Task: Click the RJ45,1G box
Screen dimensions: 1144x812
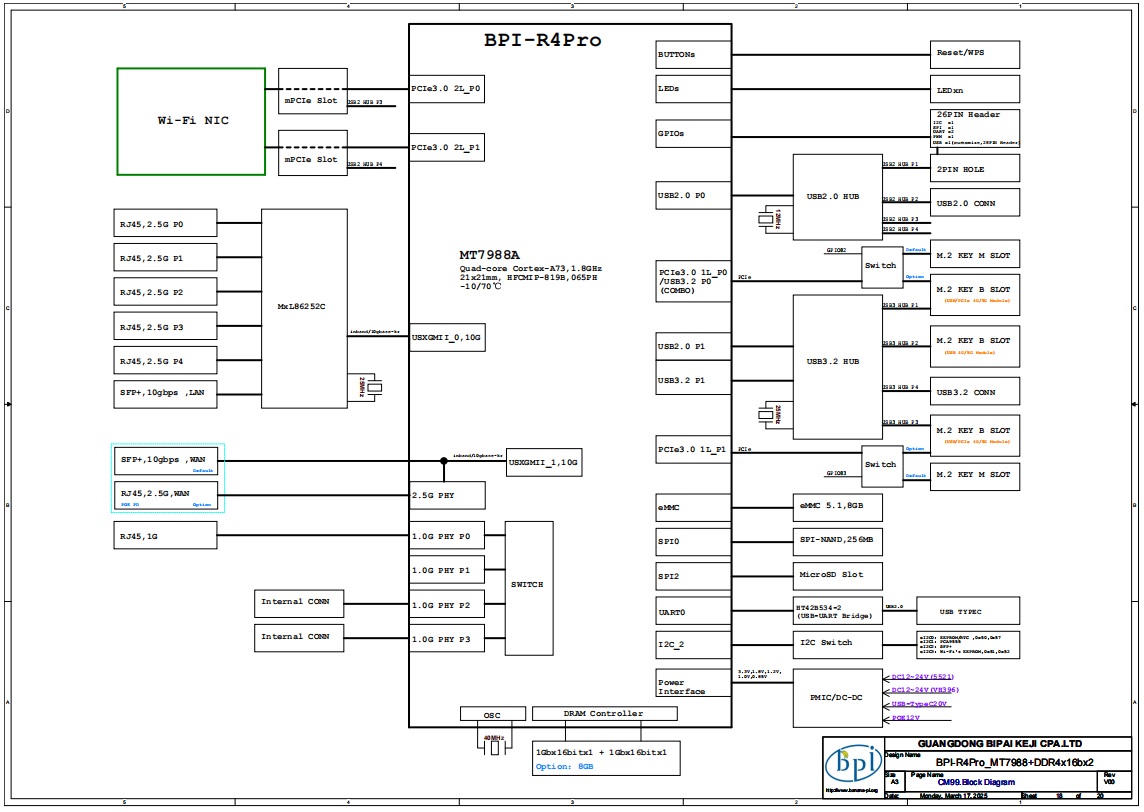Action: (165, 535)
